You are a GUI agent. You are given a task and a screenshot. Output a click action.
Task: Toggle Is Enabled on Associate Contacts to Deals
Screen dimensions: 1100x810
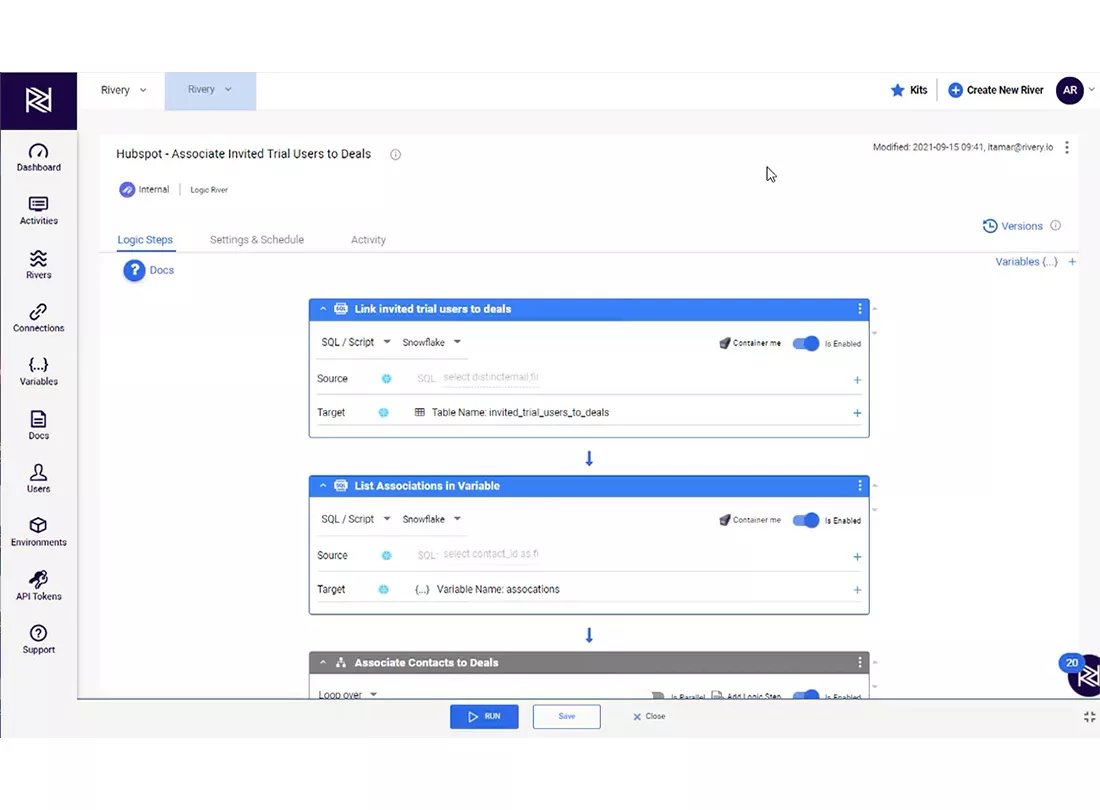[805, 694]
